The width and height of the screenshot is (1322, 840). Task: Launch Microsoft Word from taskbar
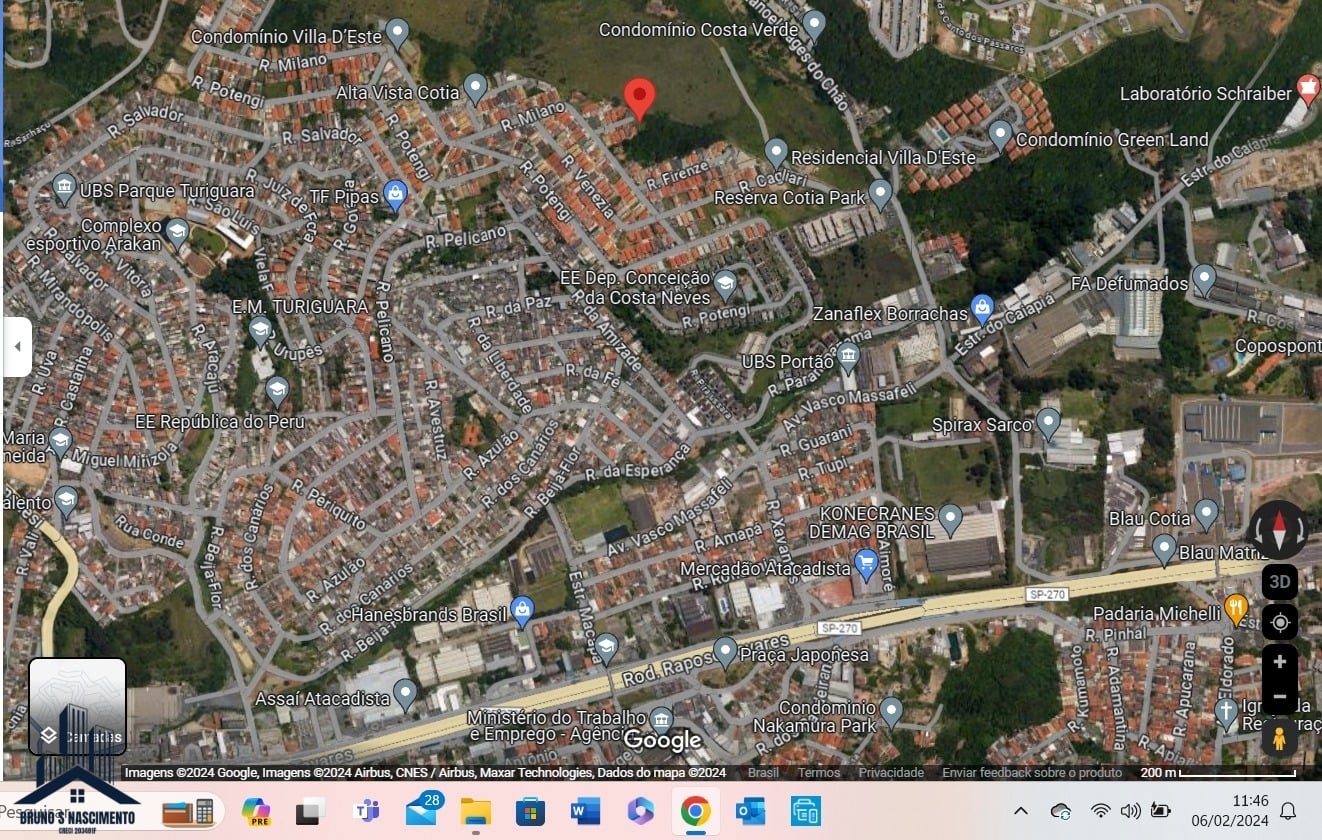(x=585, y=811)
